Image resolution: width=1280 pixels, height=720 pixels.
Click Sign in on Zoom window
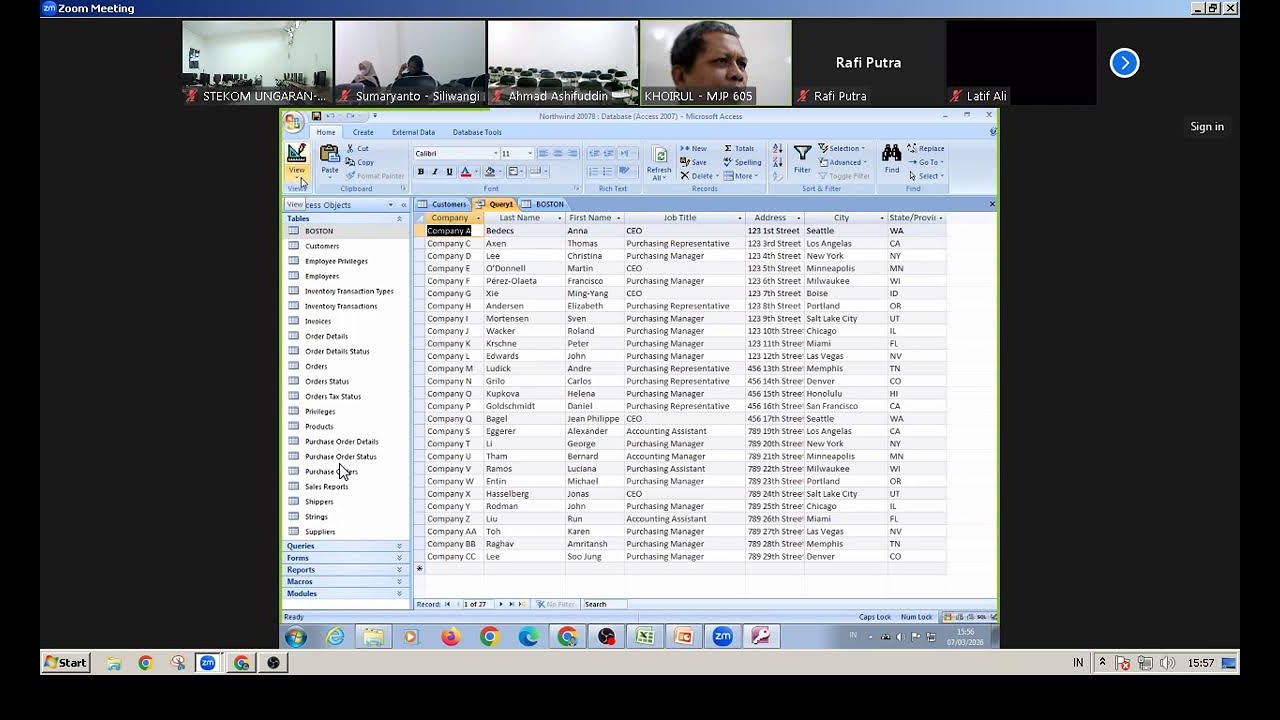click(1207, 127)
